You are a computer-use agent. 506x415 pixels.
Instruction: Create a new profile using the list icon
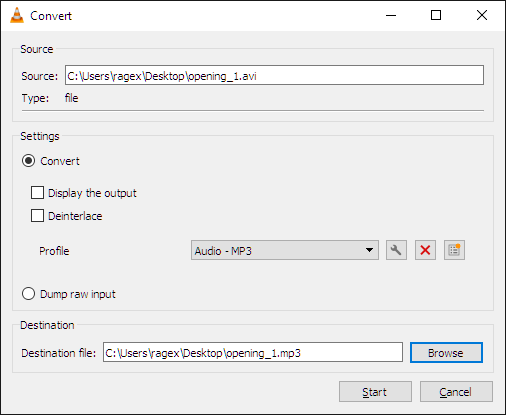coord(454,250)
